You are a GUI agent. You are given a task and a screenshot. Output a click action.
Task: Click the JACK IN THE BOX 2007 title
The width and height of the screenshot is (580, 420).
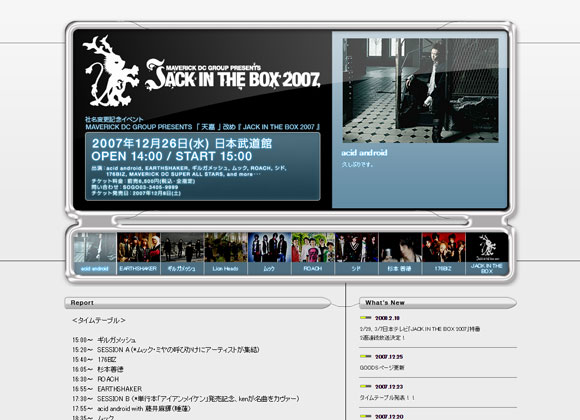pyautogui.click(x=233, y=75)
